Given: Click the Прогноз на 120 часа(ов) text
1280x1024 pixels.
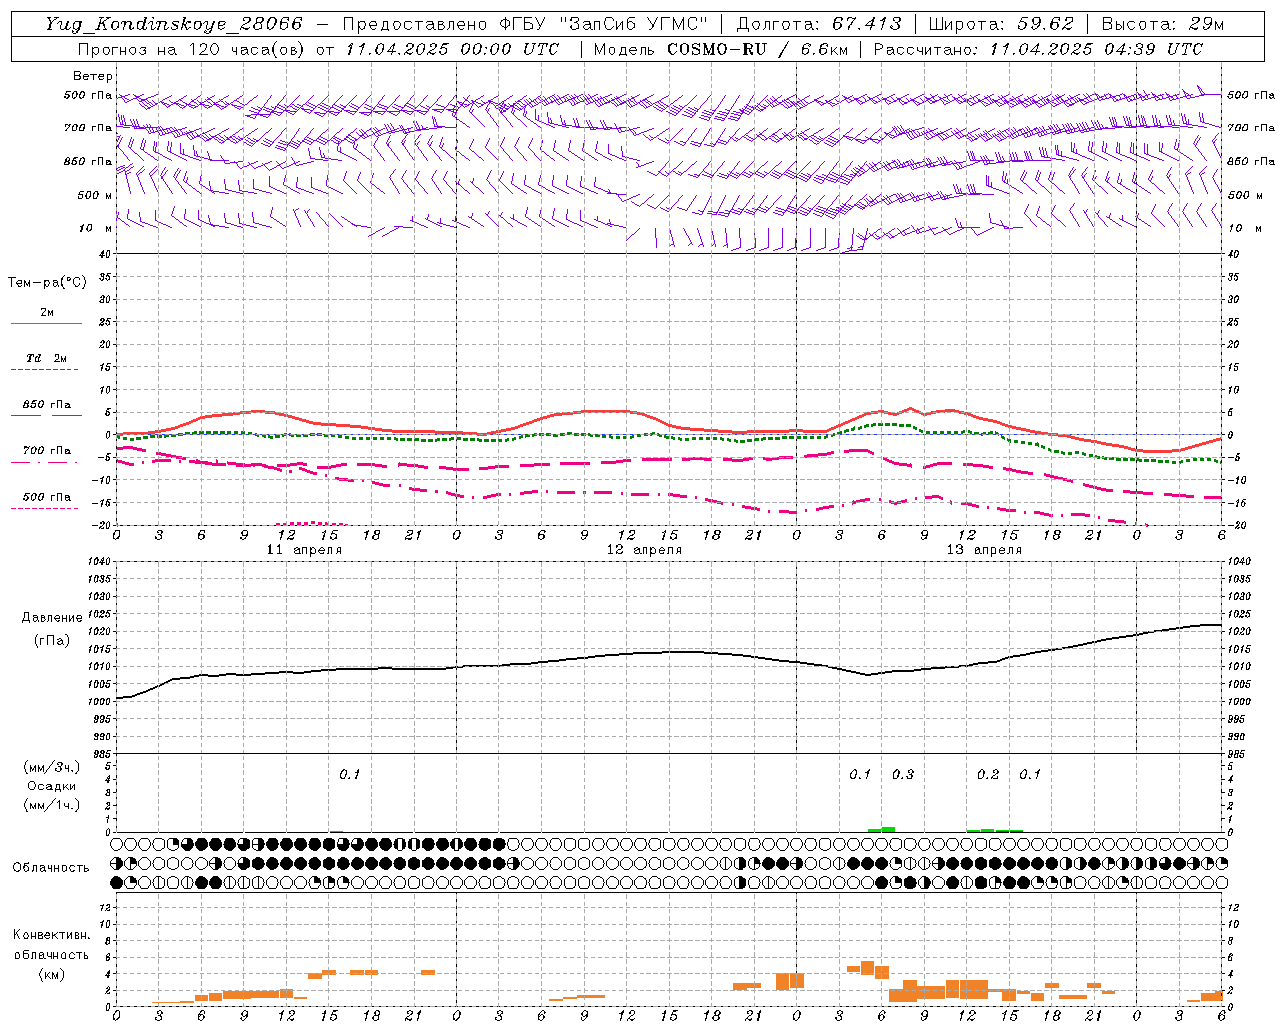Looking at the screenshot, I should 192,49.
